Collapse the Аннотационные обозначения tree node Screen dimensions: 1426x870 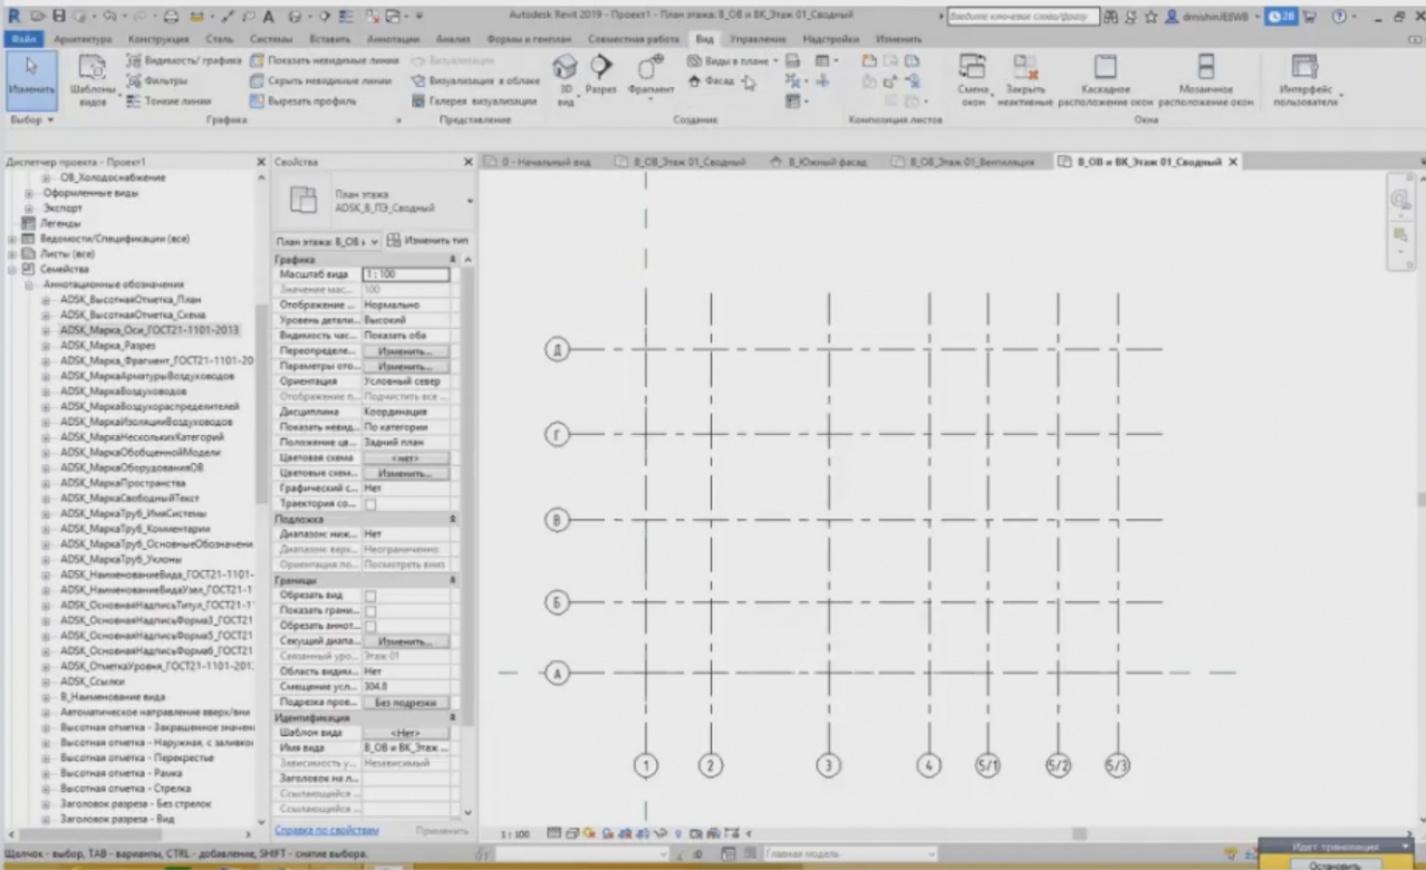[29, 285]
